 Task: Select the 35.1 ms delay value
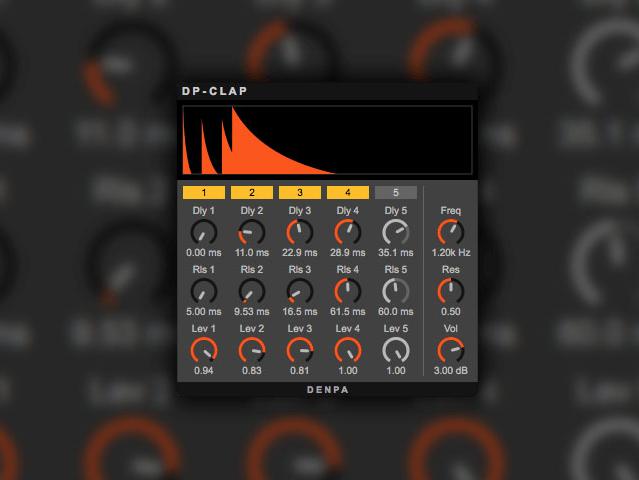[x=396, y=253]
